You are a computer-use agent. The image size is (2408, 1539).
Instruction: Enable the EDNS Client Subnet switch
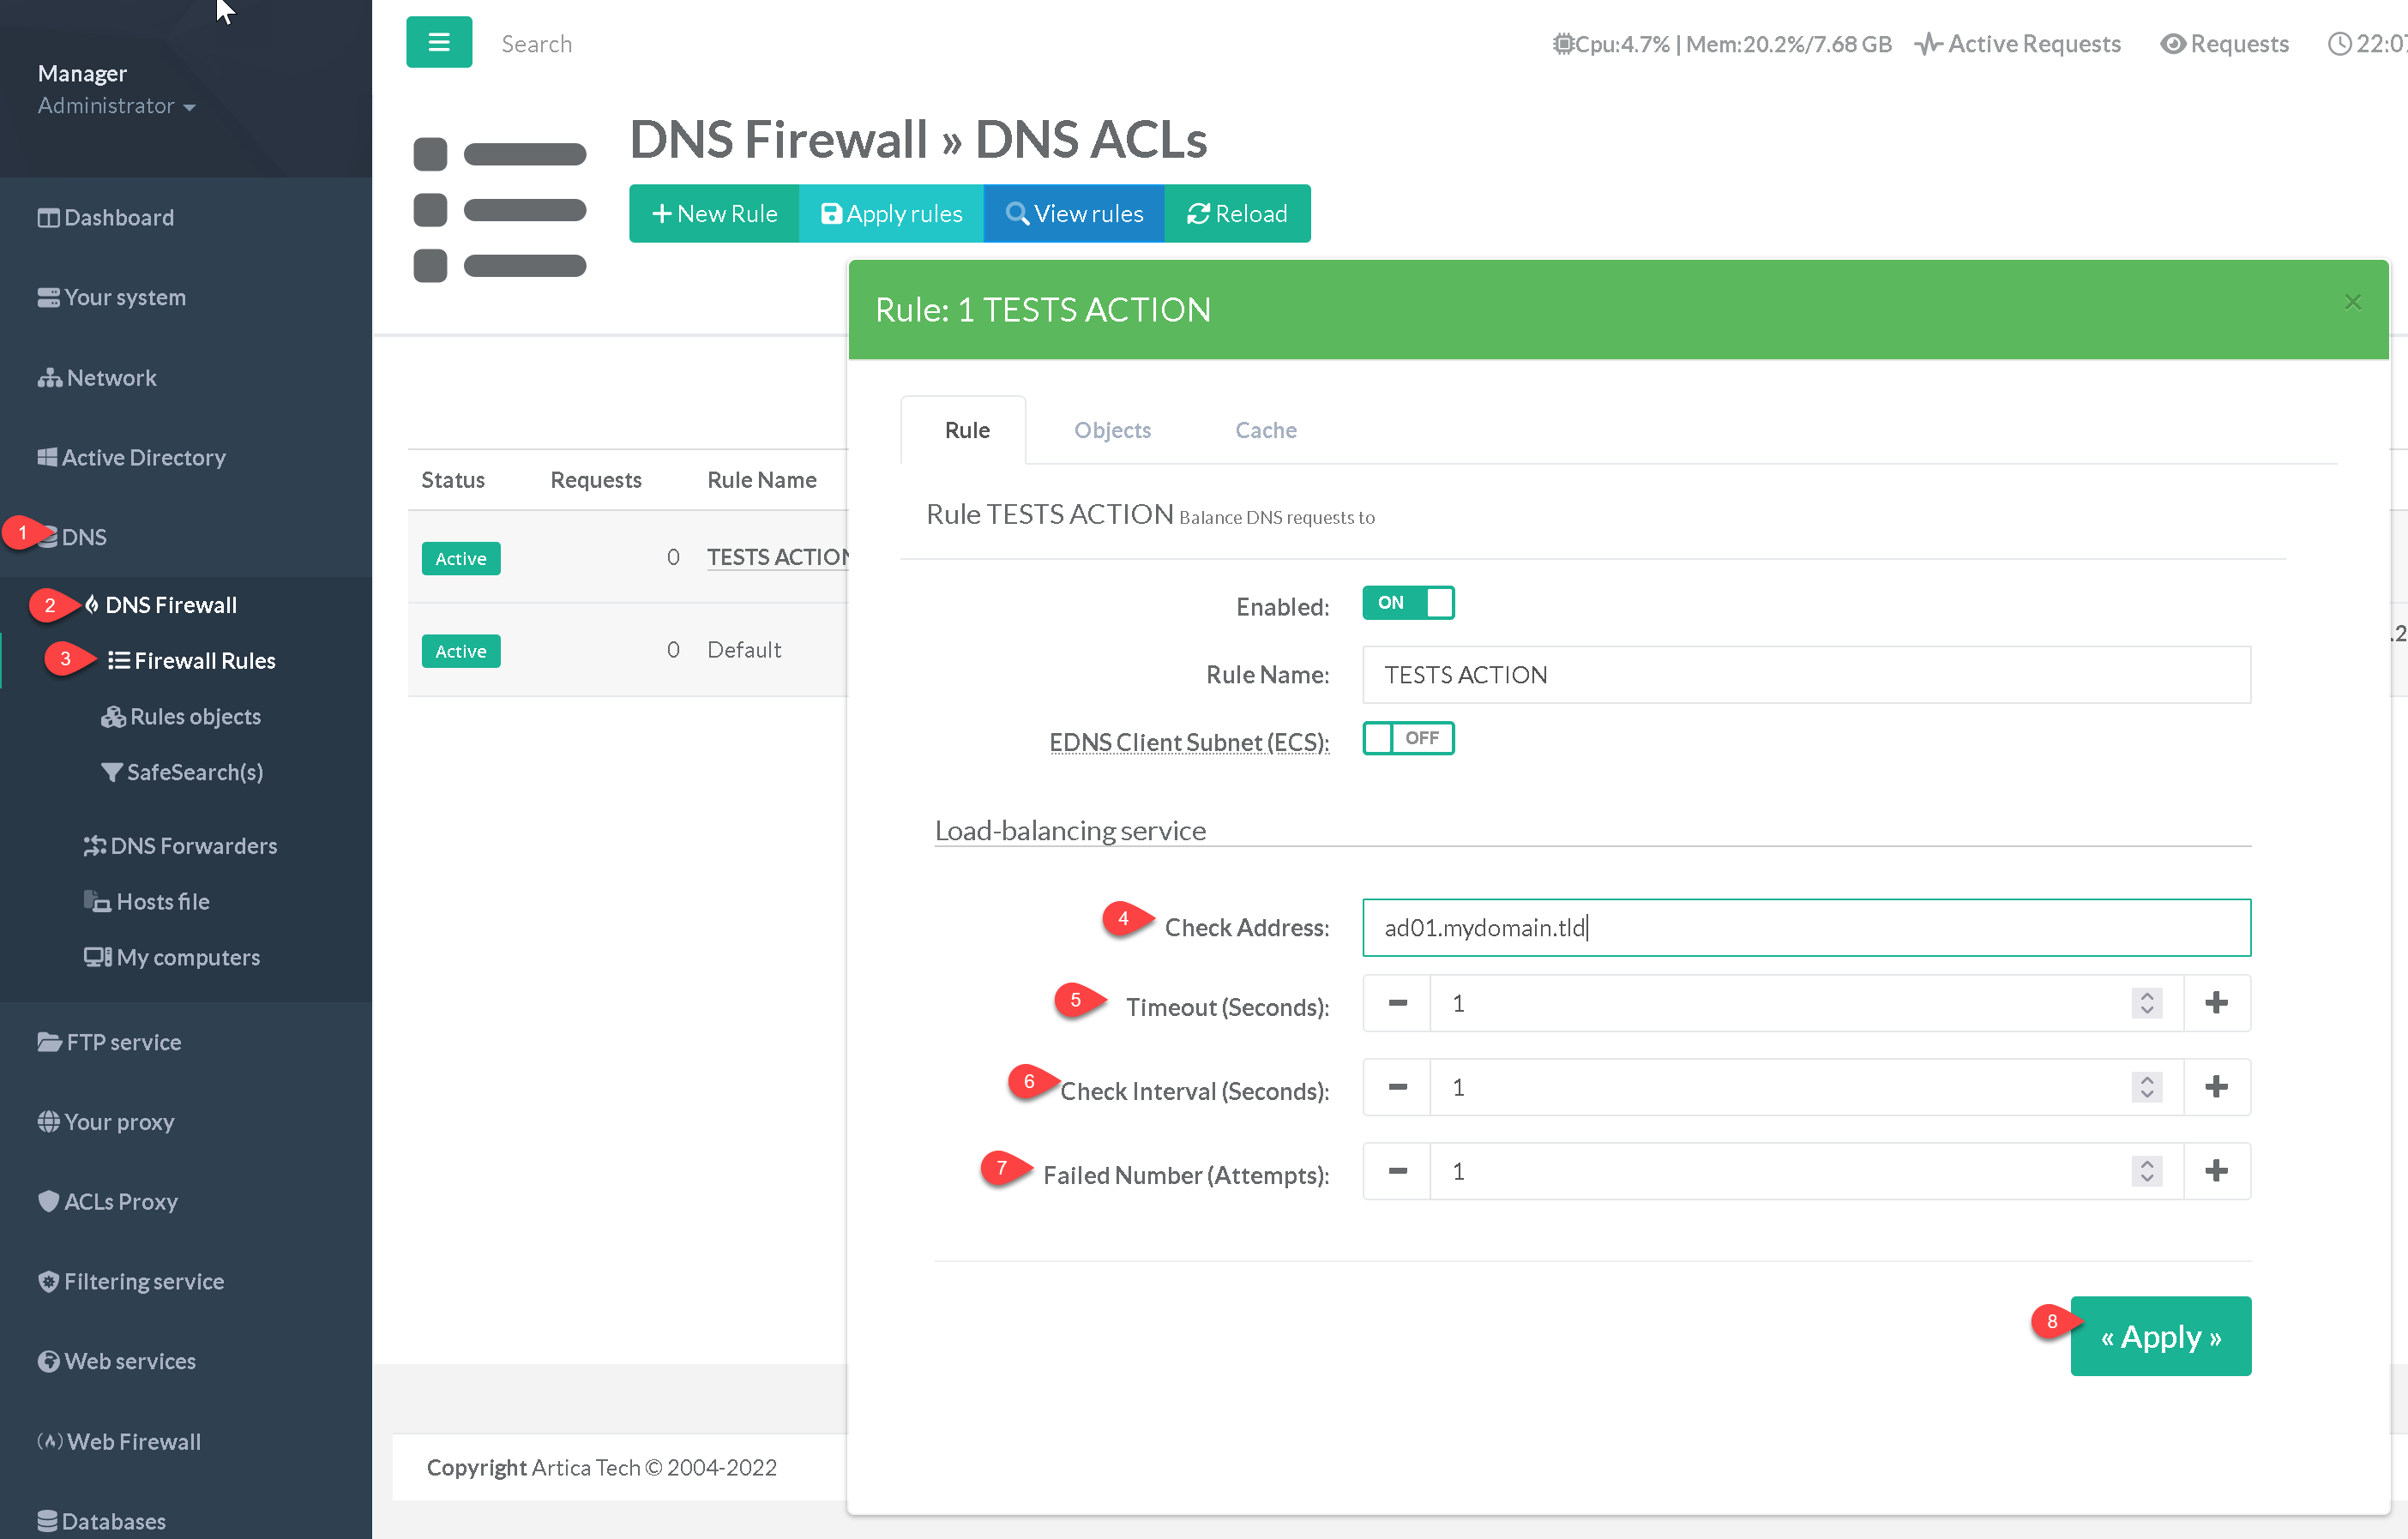pos(1407,738)
